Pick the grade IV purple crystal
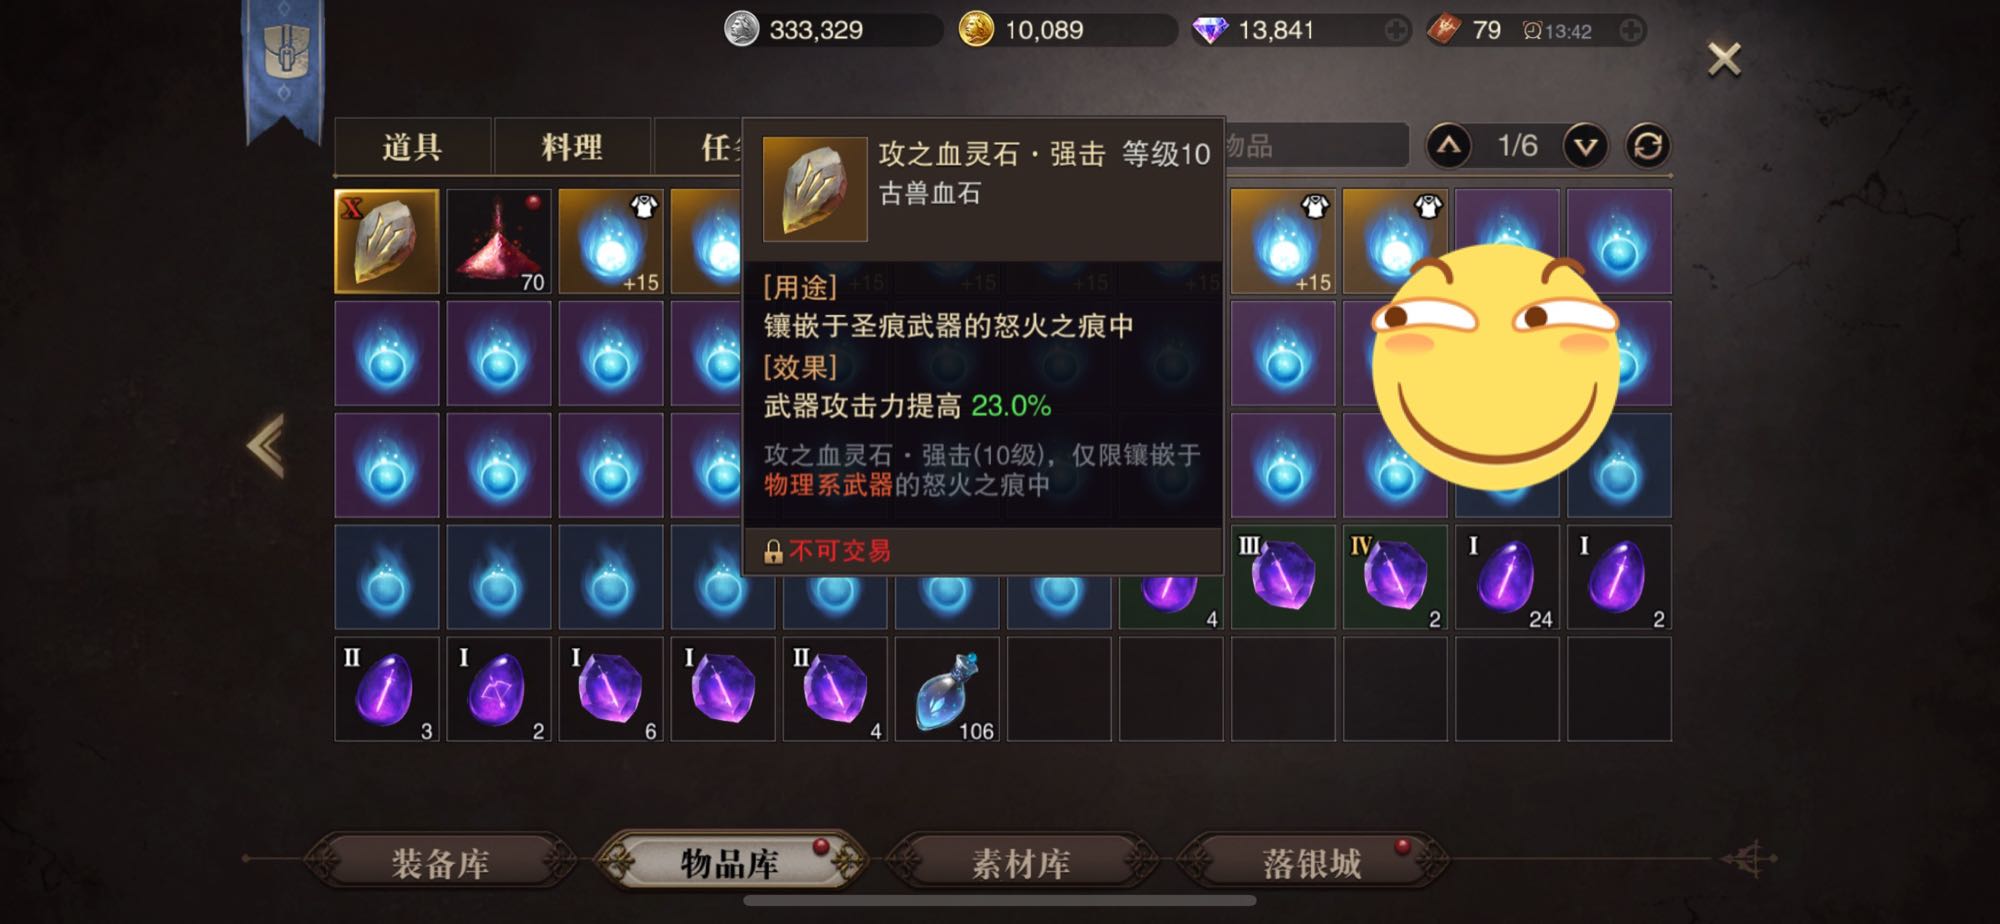 coord(1394,577)
